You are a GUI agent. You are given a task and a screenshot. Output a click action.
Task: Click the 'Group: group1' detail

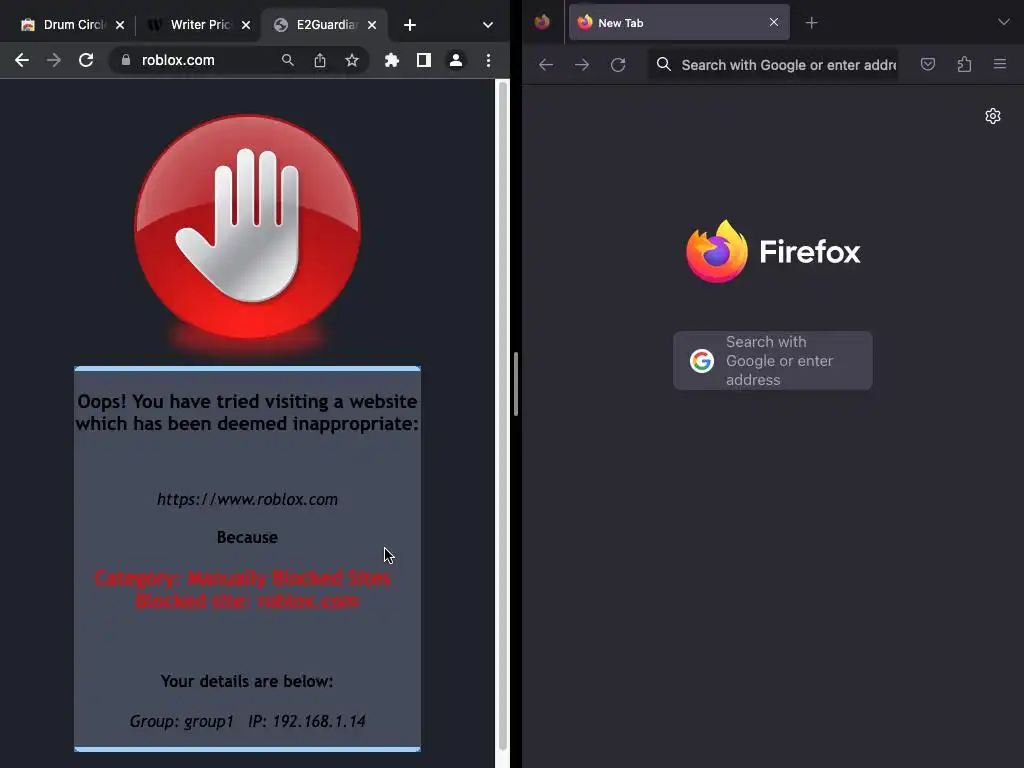[x=181, y=721]
